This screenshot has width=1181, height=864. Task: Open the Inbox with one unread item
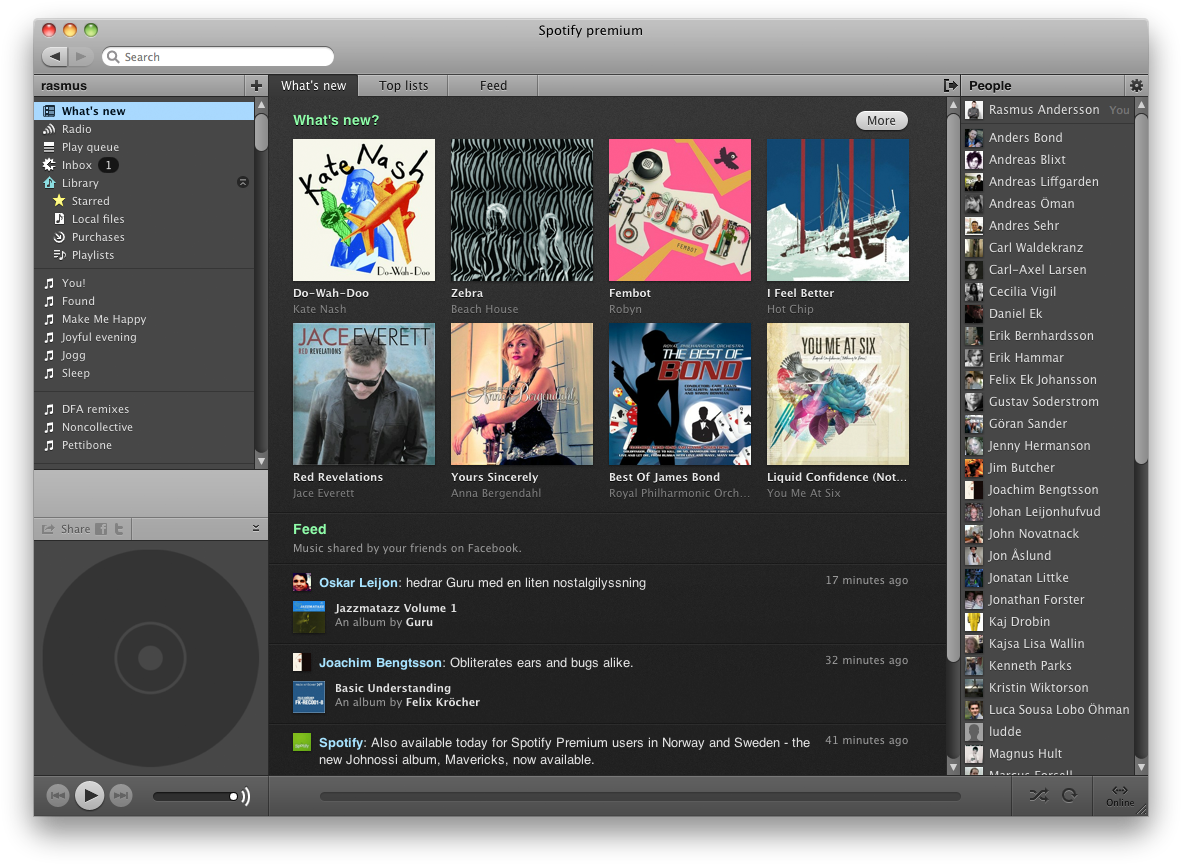click(x=76, y=164)
